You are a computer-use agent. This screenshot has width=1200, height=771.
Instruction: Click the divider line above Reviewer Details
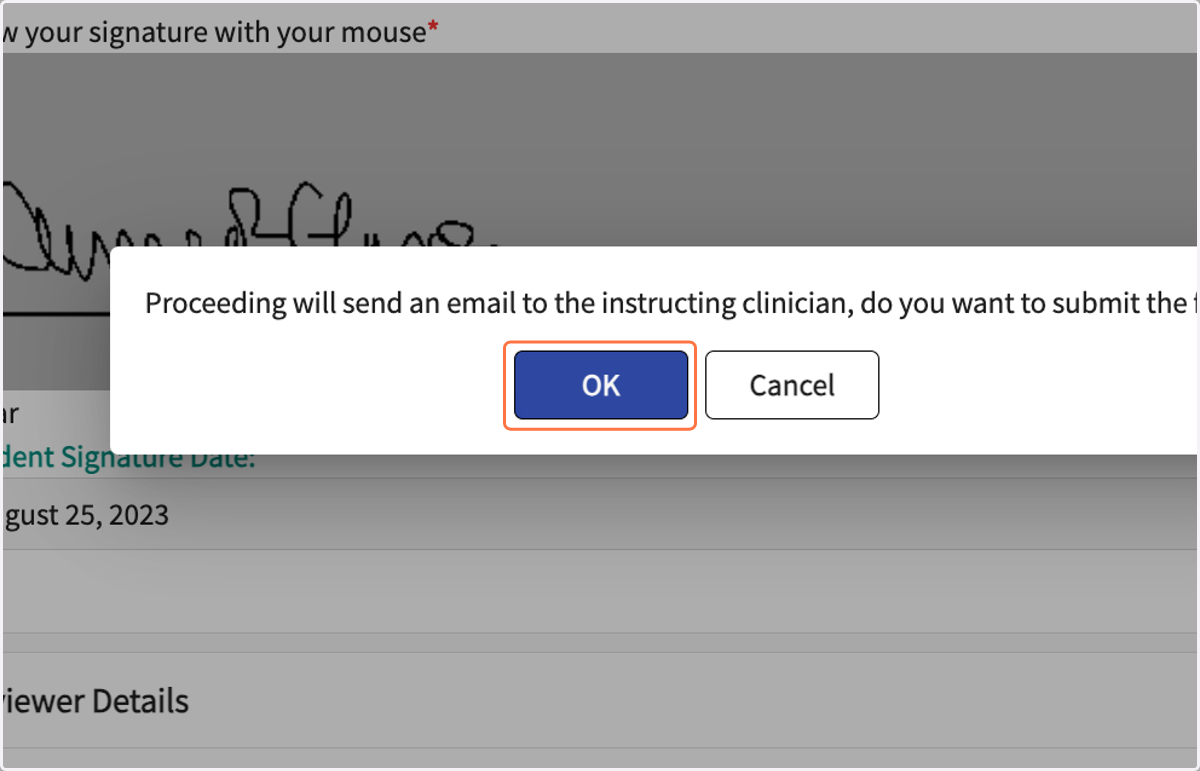tap(600, 652)
